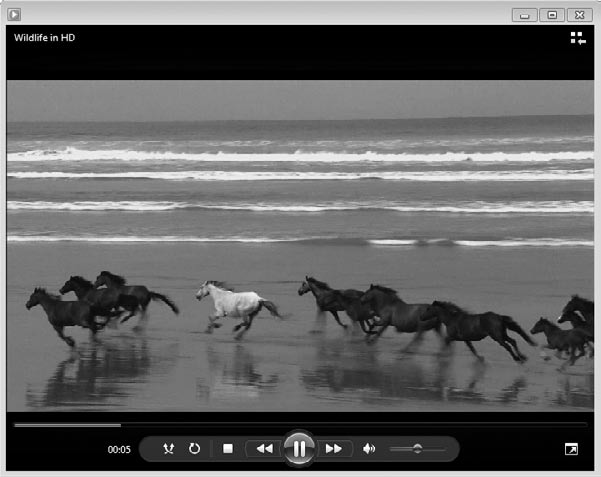Click the 00:05 elapsed time display
This screenshot has width=601, height=477.
point(119,450)
